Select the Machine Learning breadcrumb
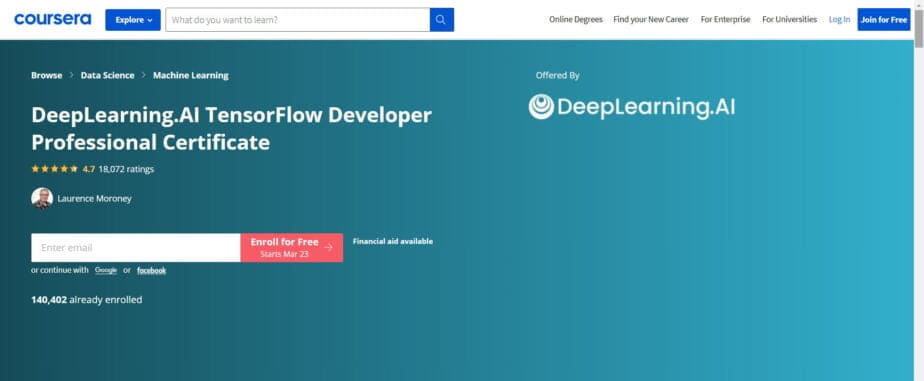This screenshot has height=381, width=924. coord(190,75)
